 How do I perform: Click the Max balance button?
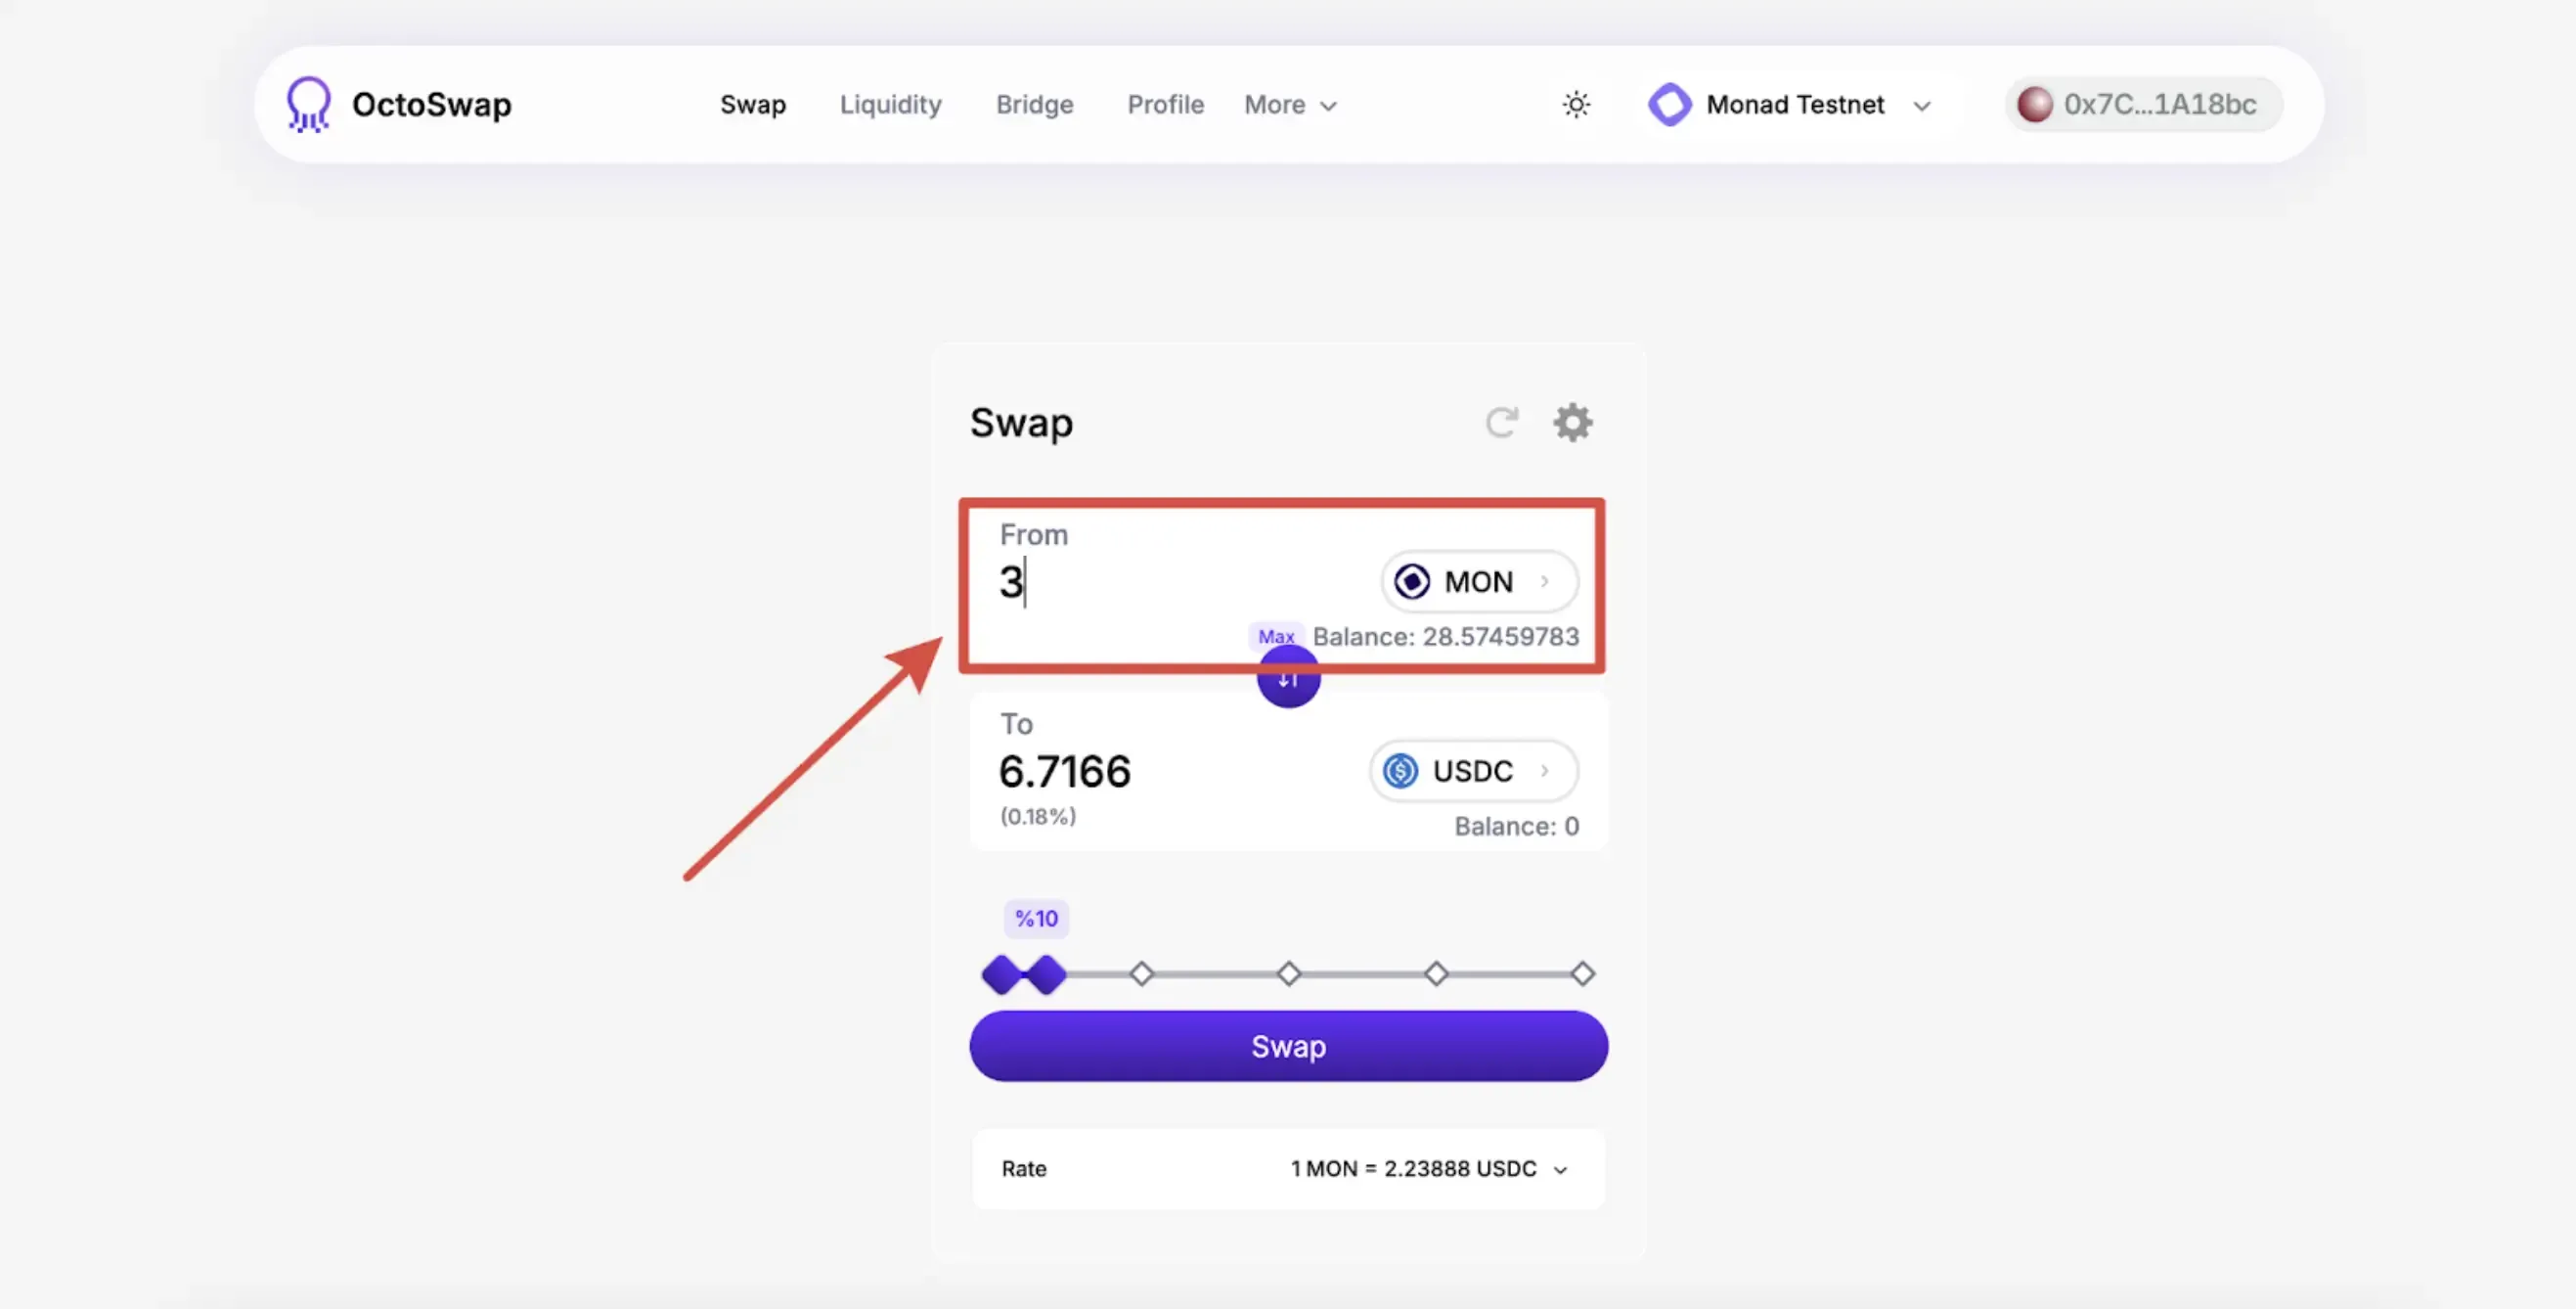click(x=1275, y=637)
